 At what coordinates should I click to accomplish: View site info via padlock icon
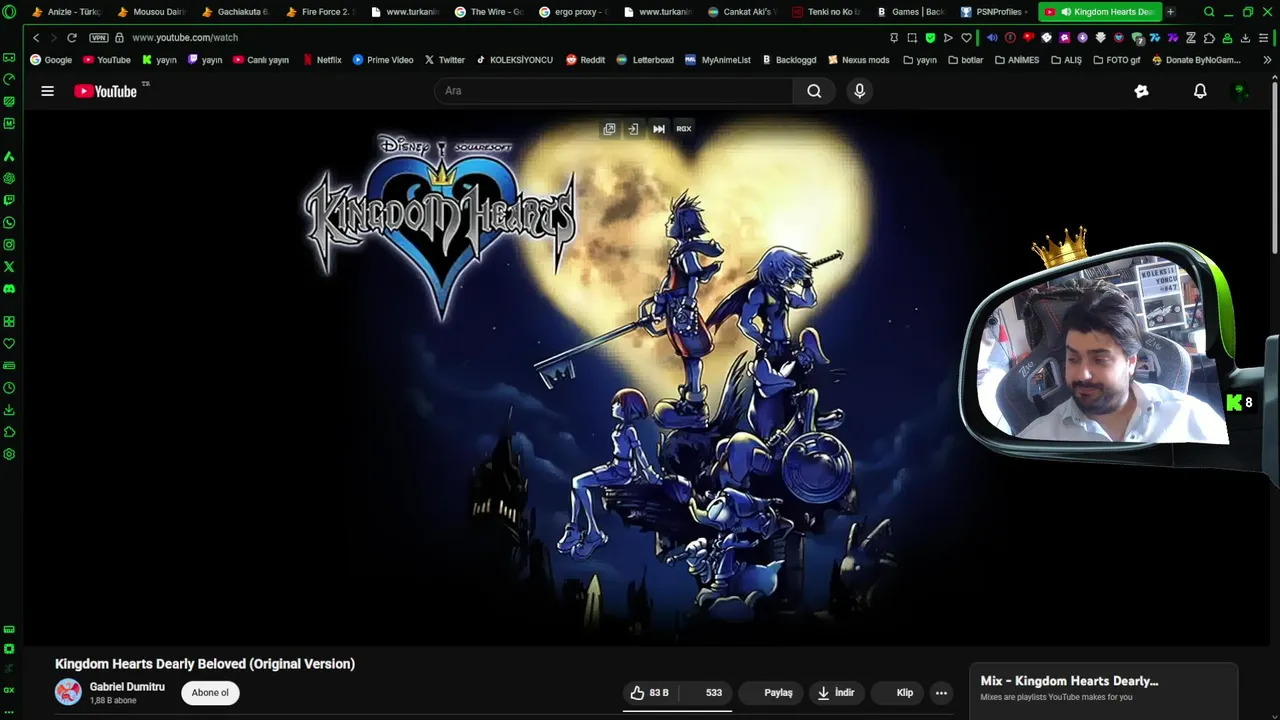coord(120,37)
